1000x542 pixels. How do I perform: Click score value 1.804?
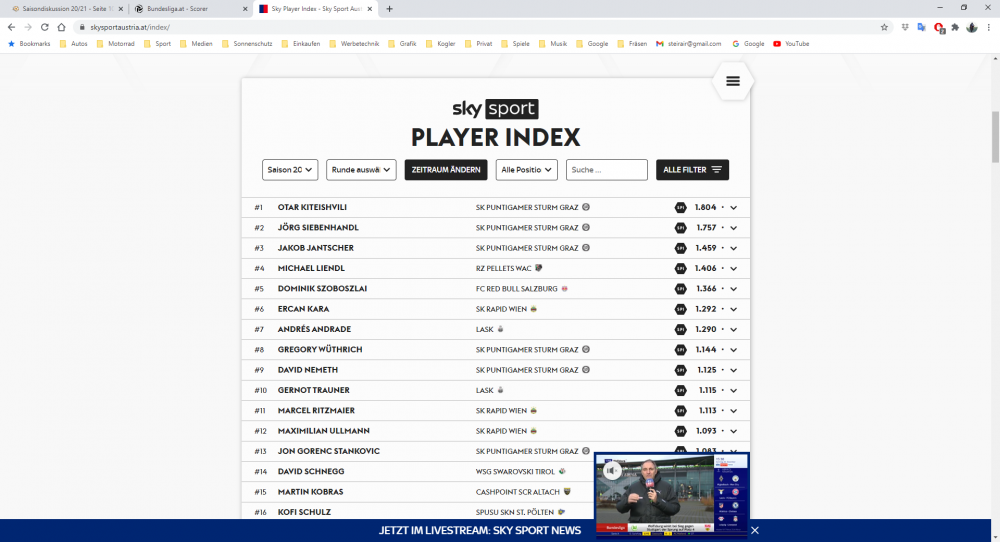pyautogui.click(x=705, y=207)
